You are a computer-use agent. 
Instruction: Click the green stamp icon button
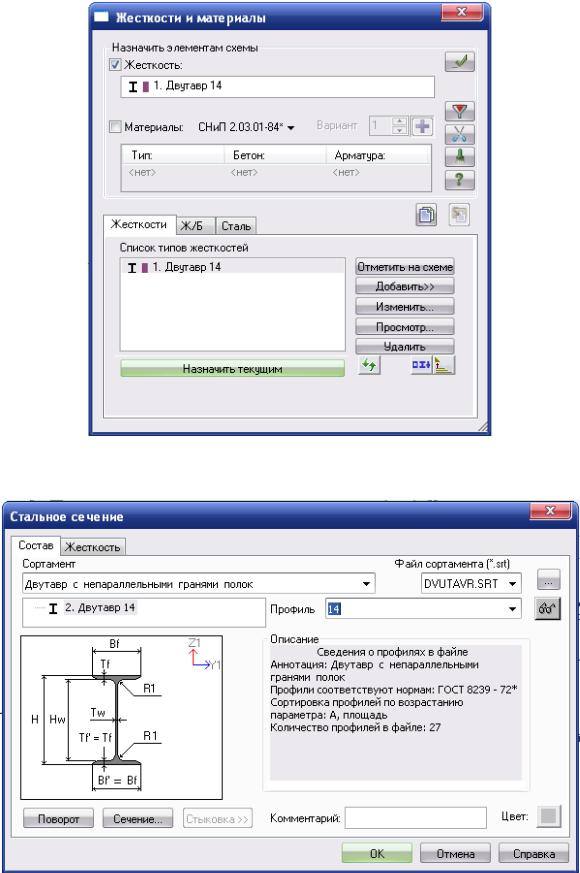point(459,157)
